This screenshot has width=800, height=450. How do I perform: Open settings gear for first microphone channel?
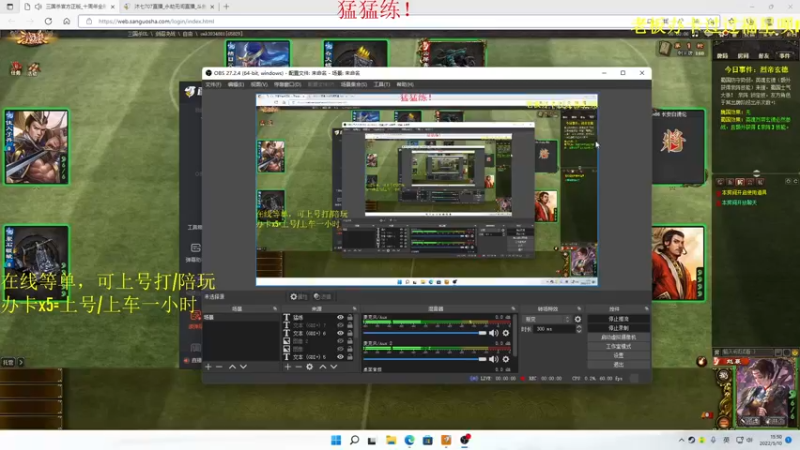(x=506, y=333)
